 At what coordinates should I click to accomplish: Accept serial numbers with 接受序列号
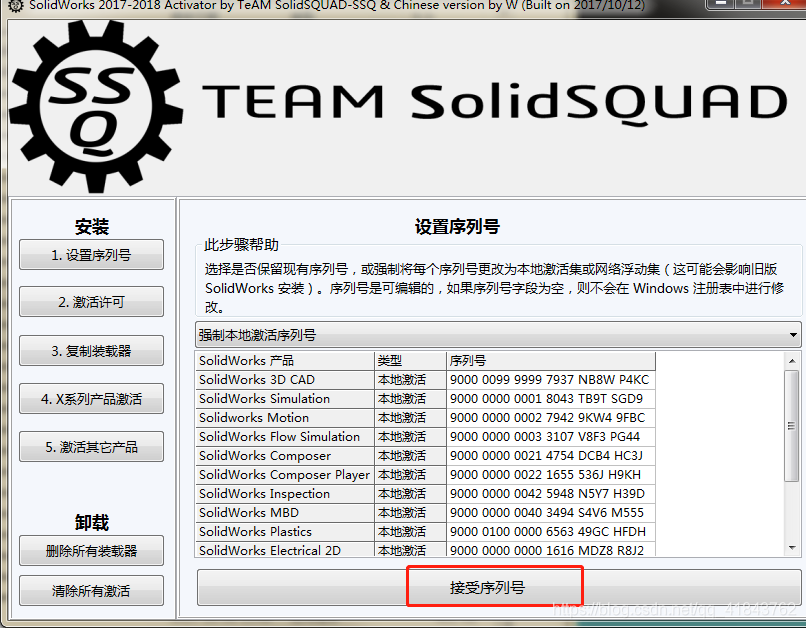coord(500,587)
